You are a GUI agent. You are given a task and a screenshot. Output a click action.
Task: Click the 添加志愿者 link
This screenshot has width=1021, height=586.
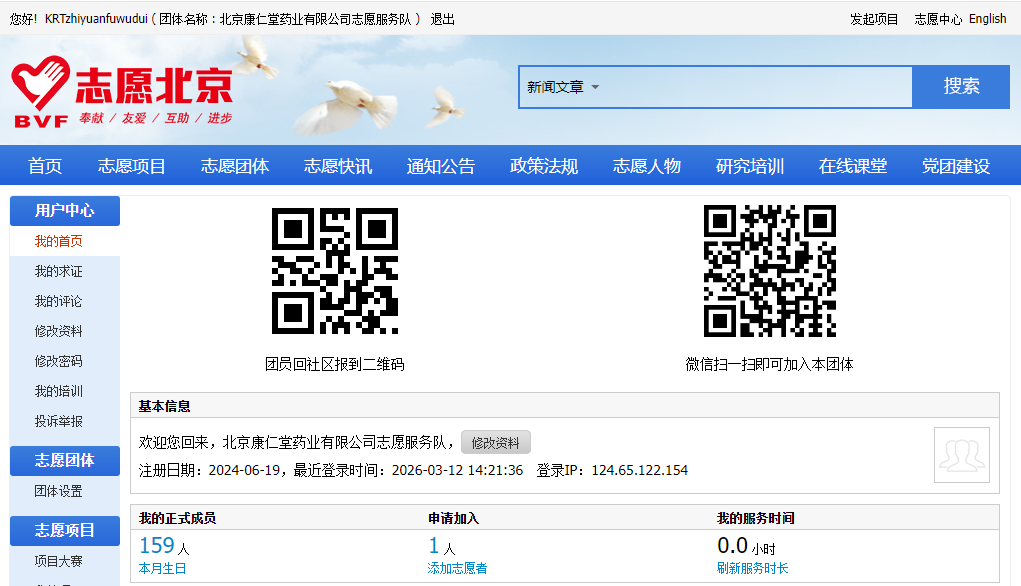coord(457,568)
